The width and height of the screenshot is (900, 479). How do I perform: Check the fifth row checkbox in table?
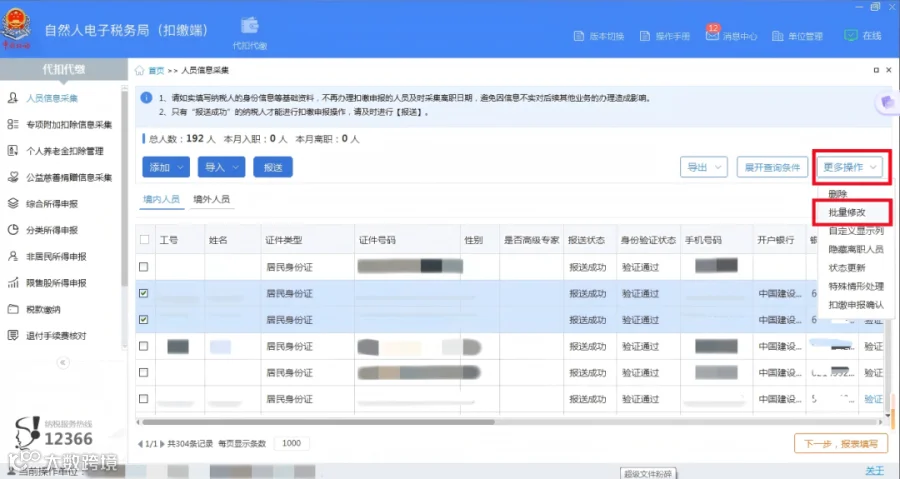tap(143, 372)
